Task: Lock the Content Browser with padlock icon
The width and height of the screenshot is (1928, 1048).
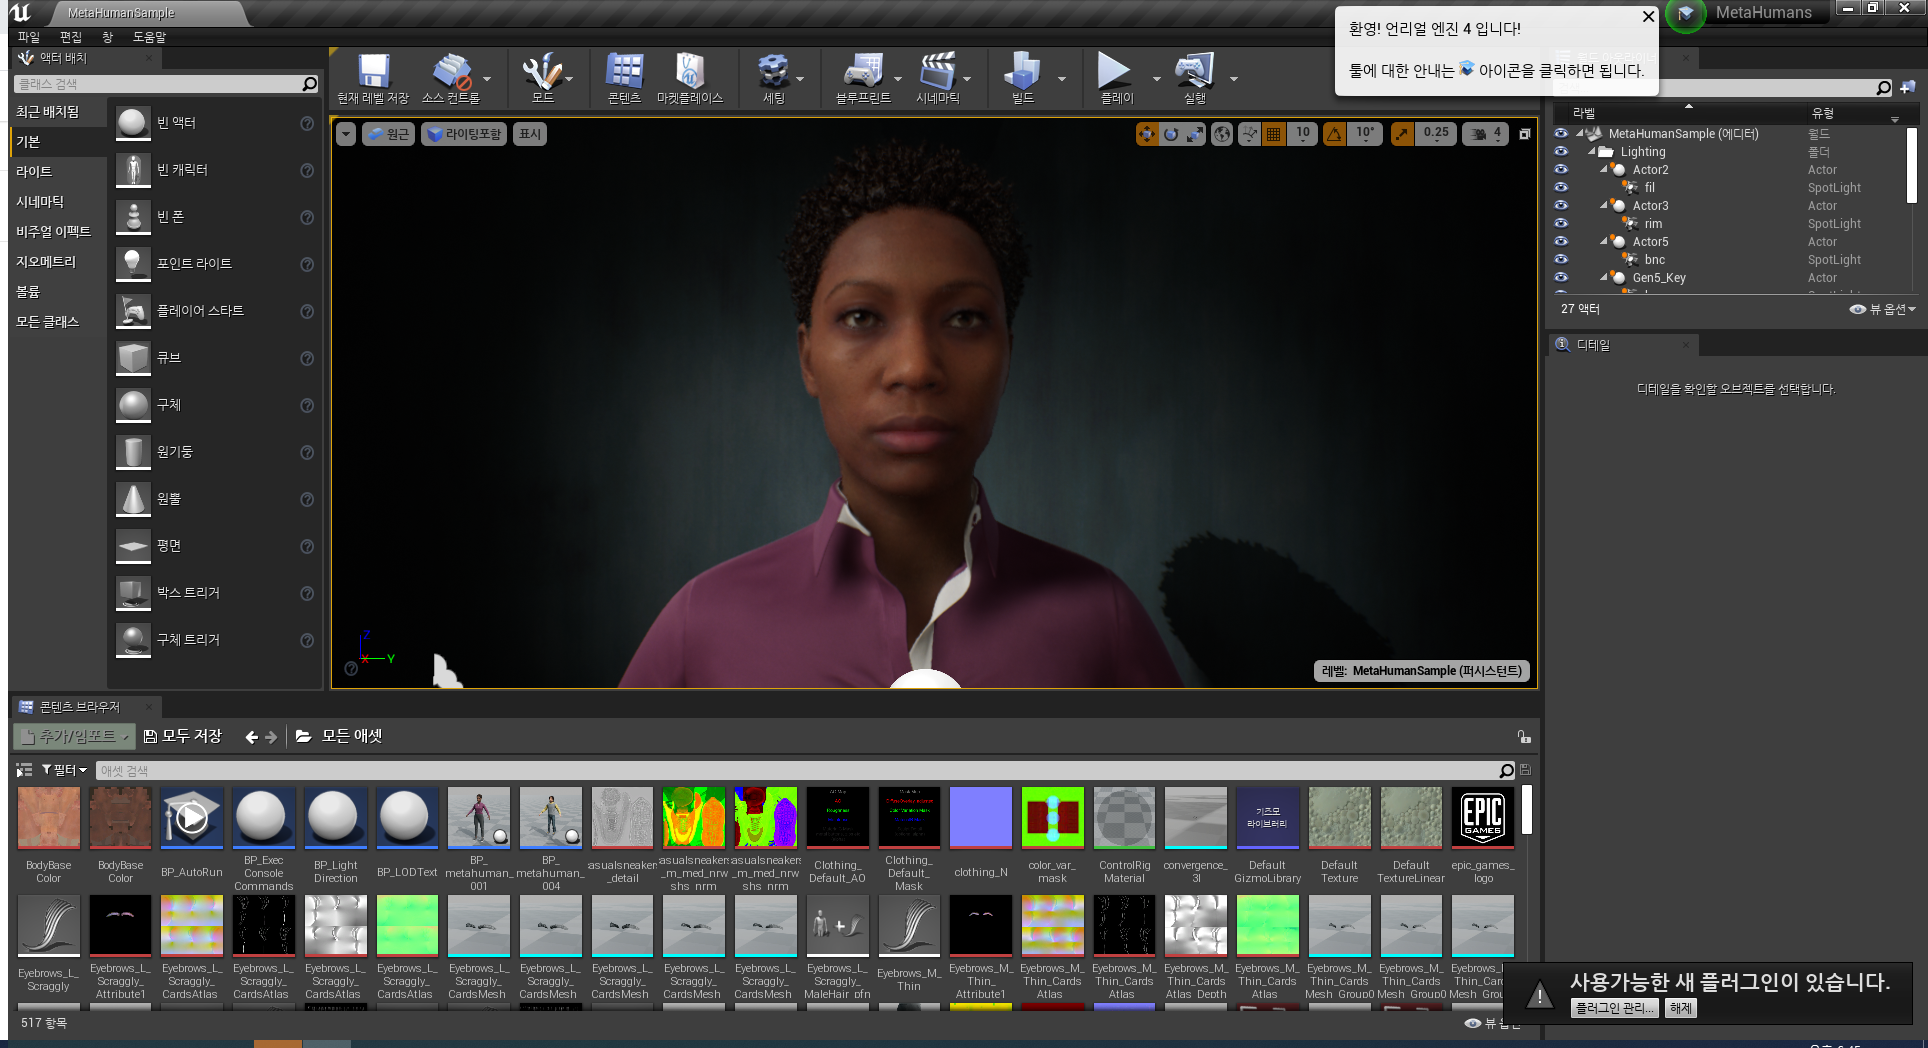Action: coord(1524,737)
